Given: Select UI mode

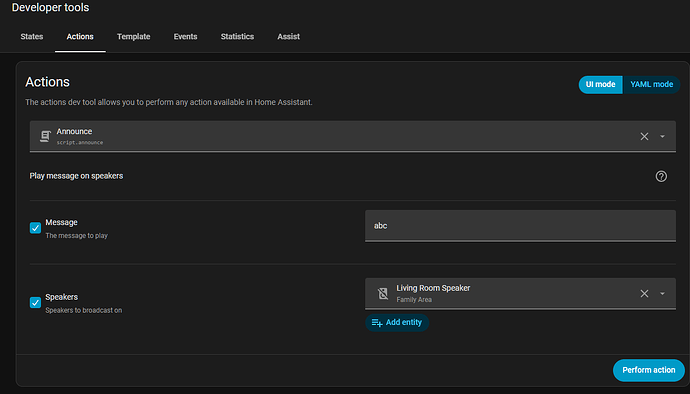Looking at the screenshot, I should tap(600, 85).
